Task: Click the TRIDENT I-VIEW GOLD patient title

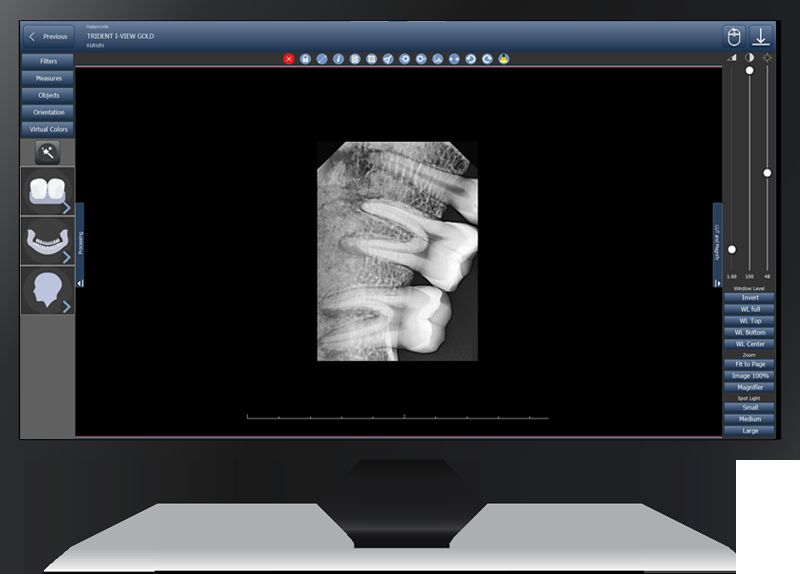Action: tap(120, 36)
